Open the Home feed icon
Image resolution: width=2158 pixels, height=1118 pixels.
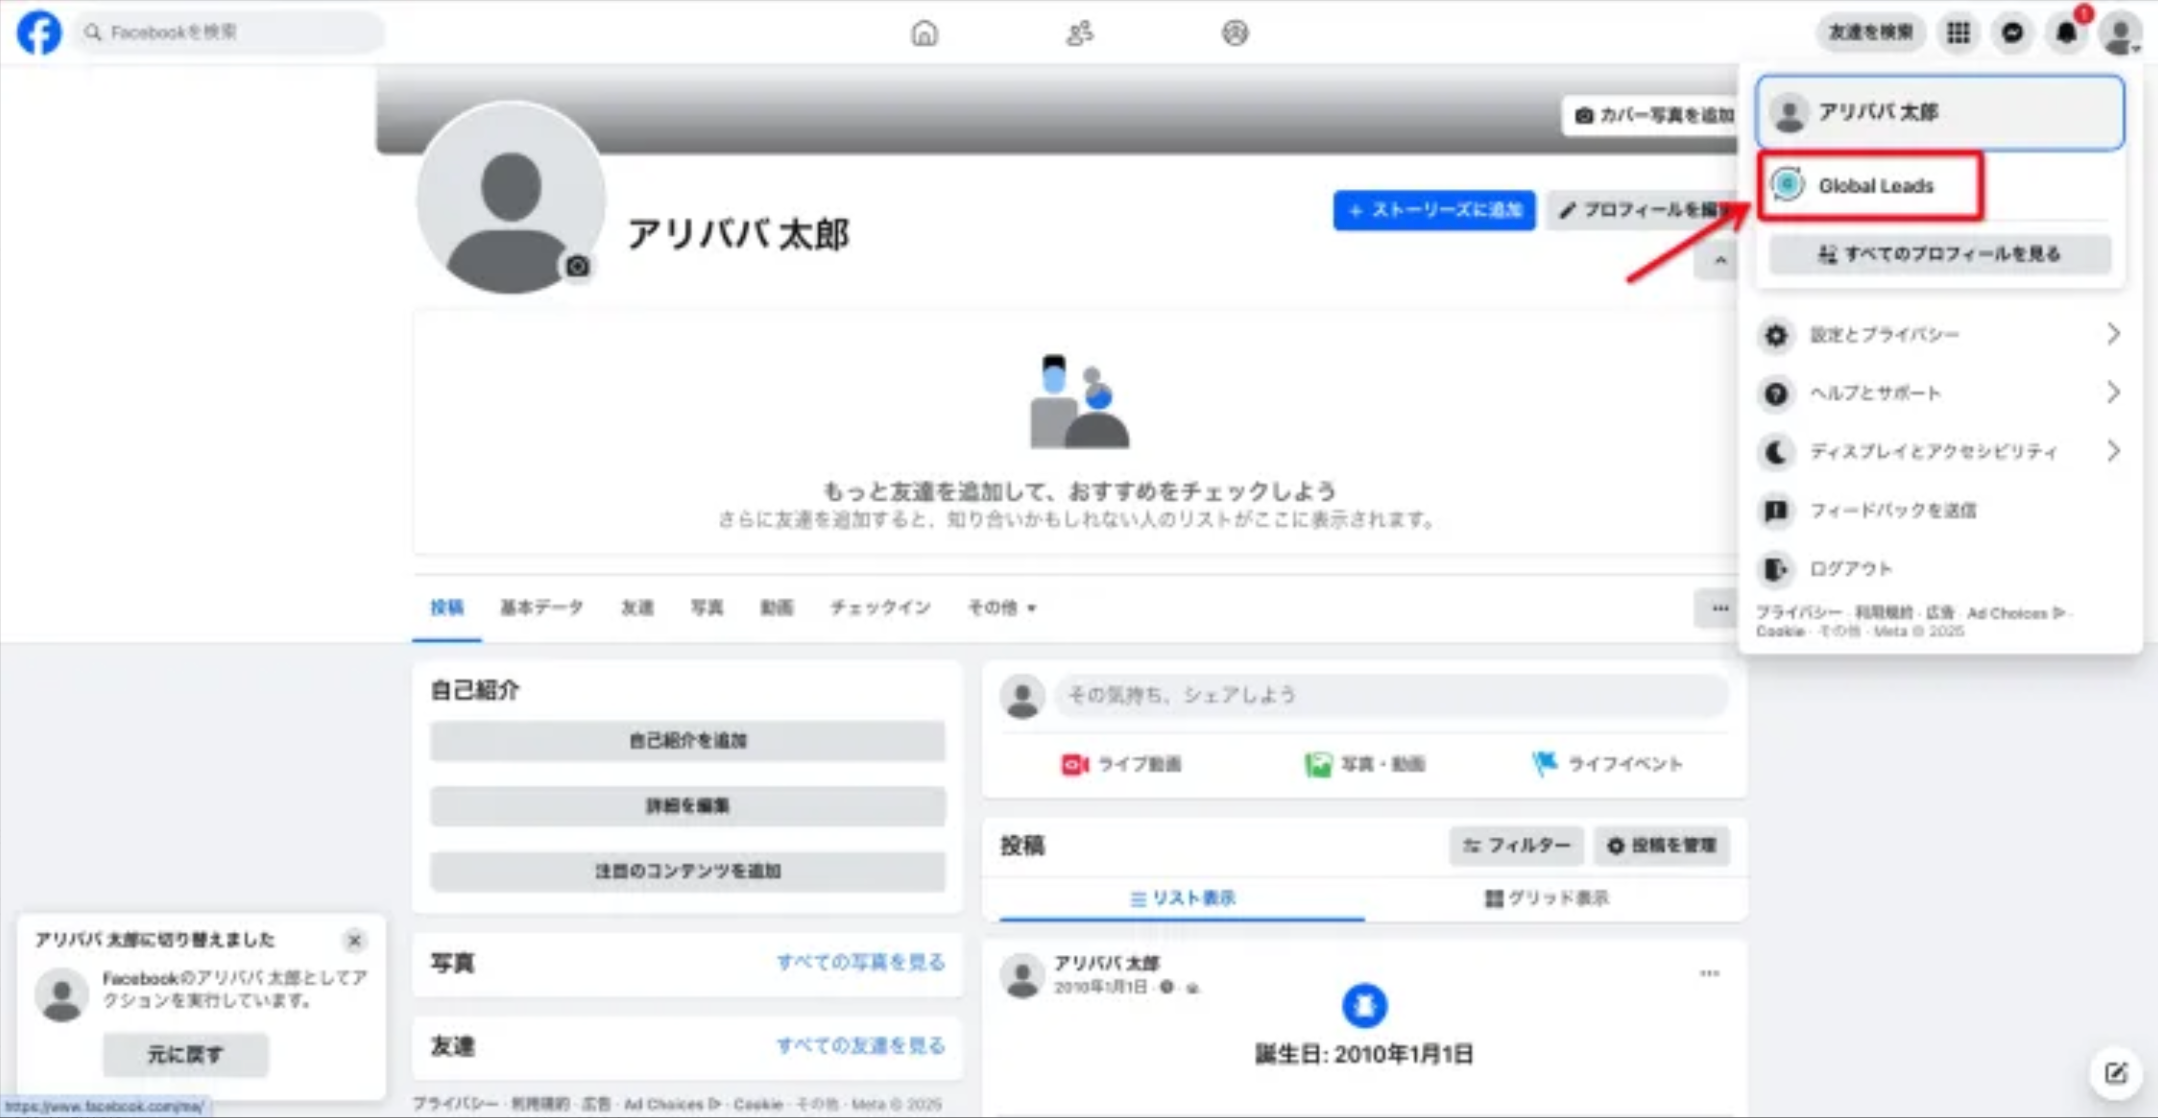click(924, 33)
